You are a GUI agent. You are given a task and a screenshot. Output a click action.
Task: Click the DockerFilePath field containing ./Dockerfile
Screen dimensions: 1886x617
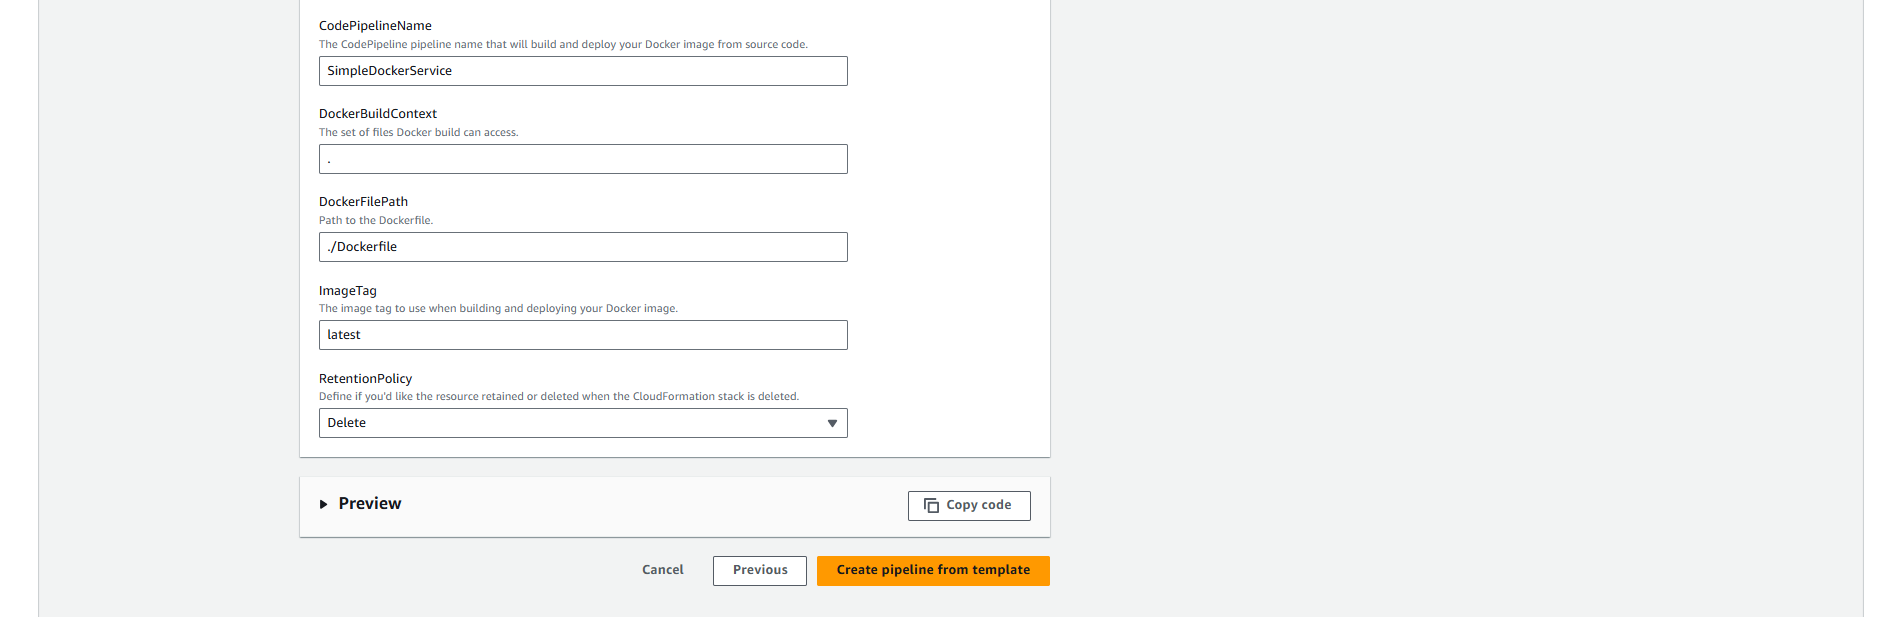[x=582, y=247]
